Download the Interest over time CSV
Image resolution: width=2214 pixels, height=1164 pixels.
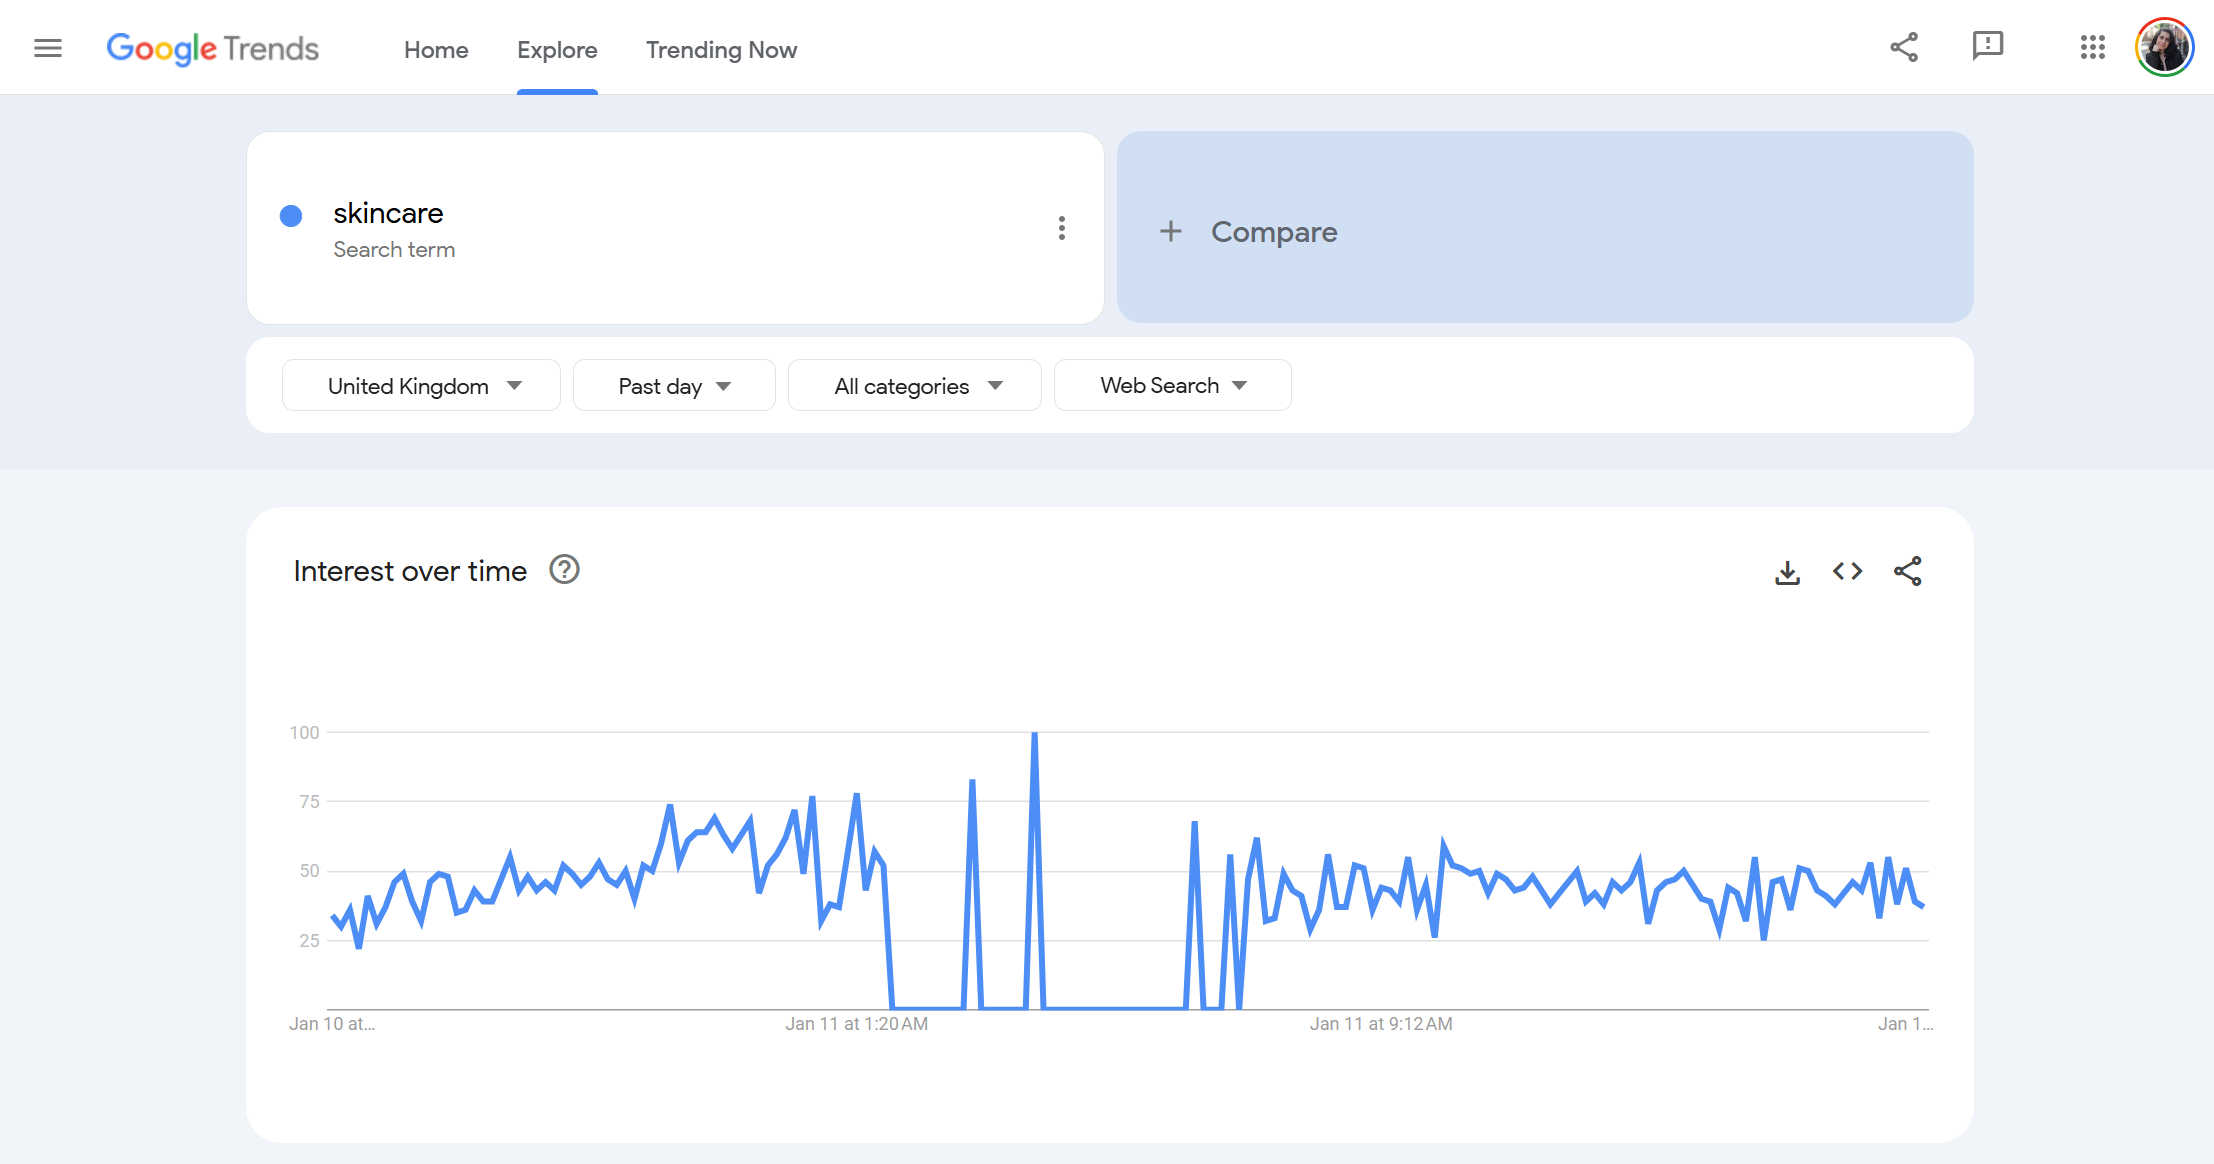pyautogui.click(x=1787, y=572)
